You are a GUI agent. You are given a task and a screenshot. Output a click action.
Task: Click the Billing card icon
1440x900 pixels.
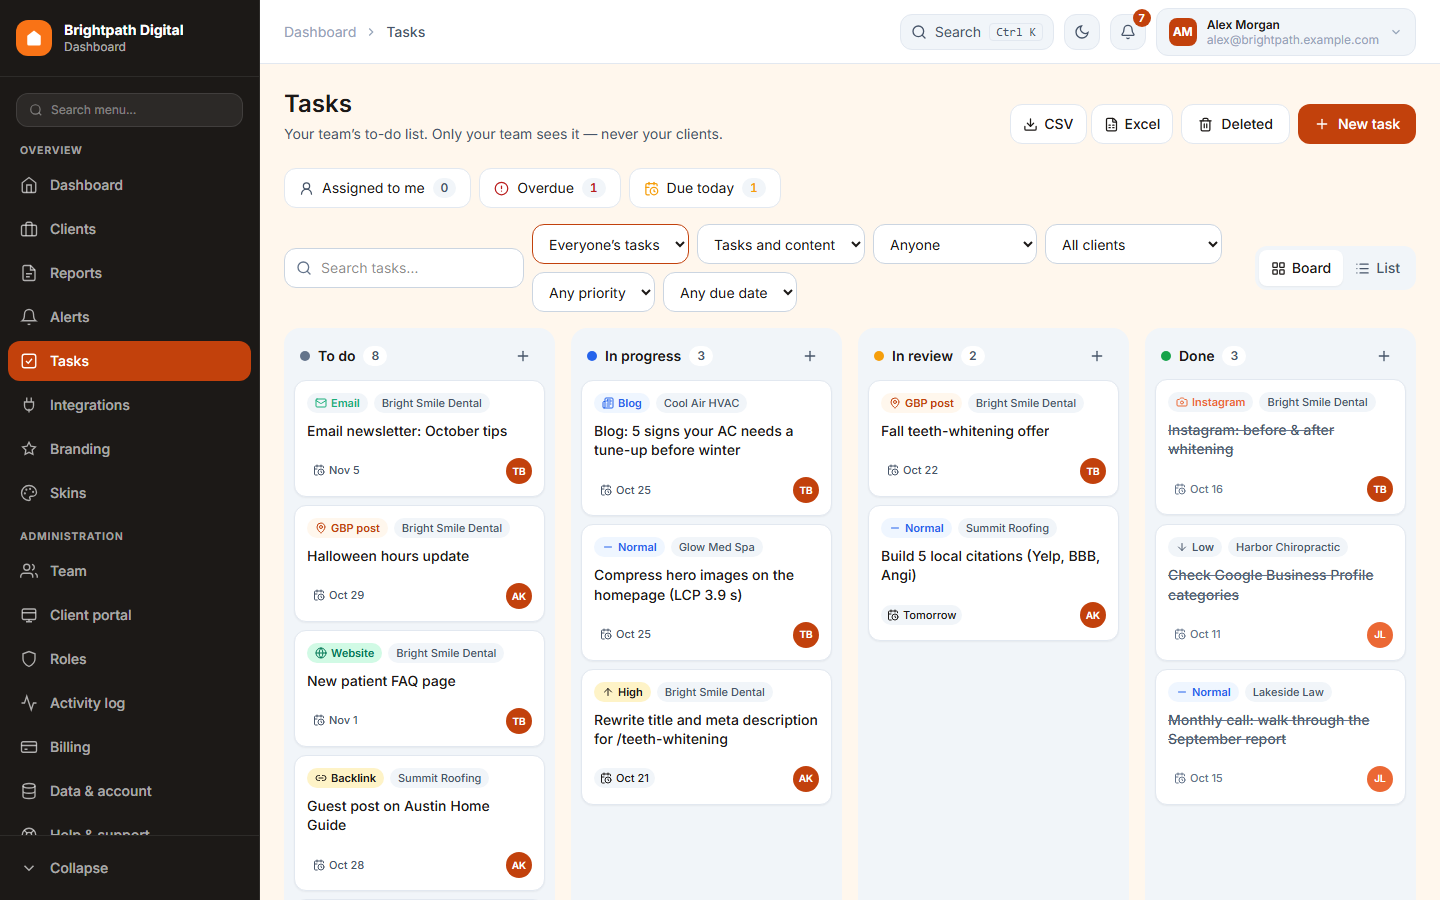(29, 747)
